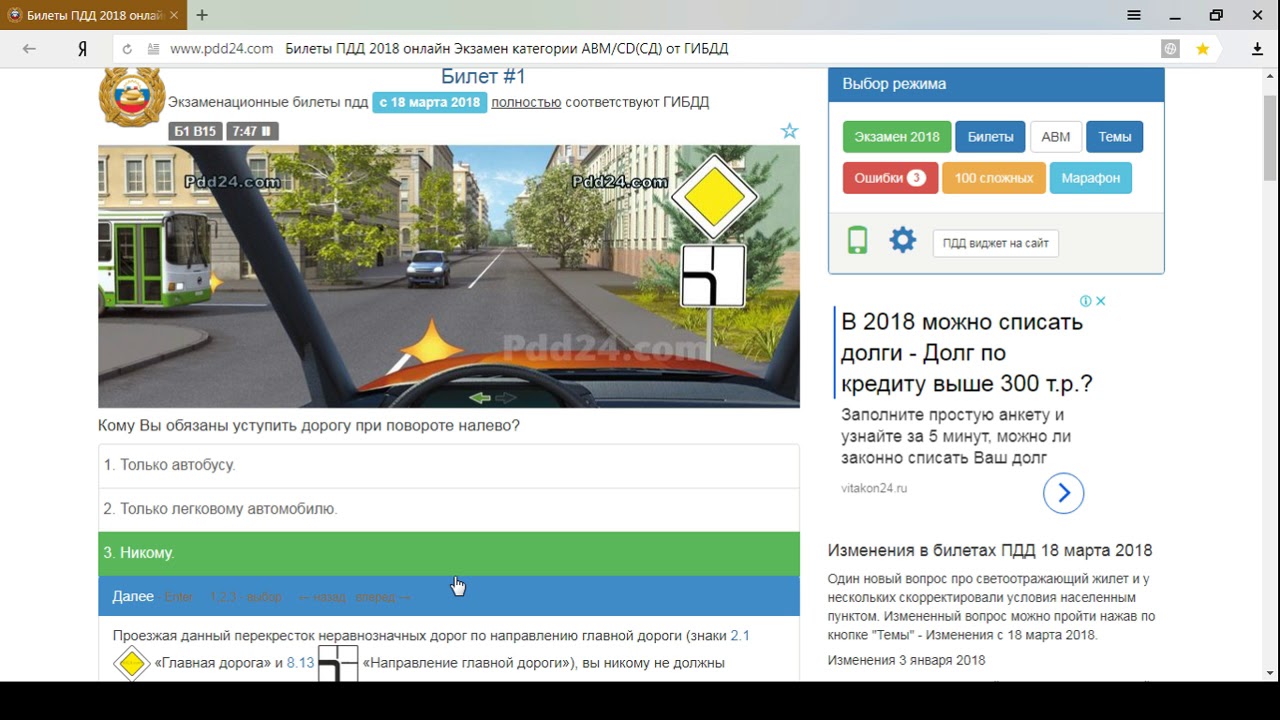This screenshot has width=1280, height=720.
Task: Click the ad info icon
Action: click(1085, 301)
